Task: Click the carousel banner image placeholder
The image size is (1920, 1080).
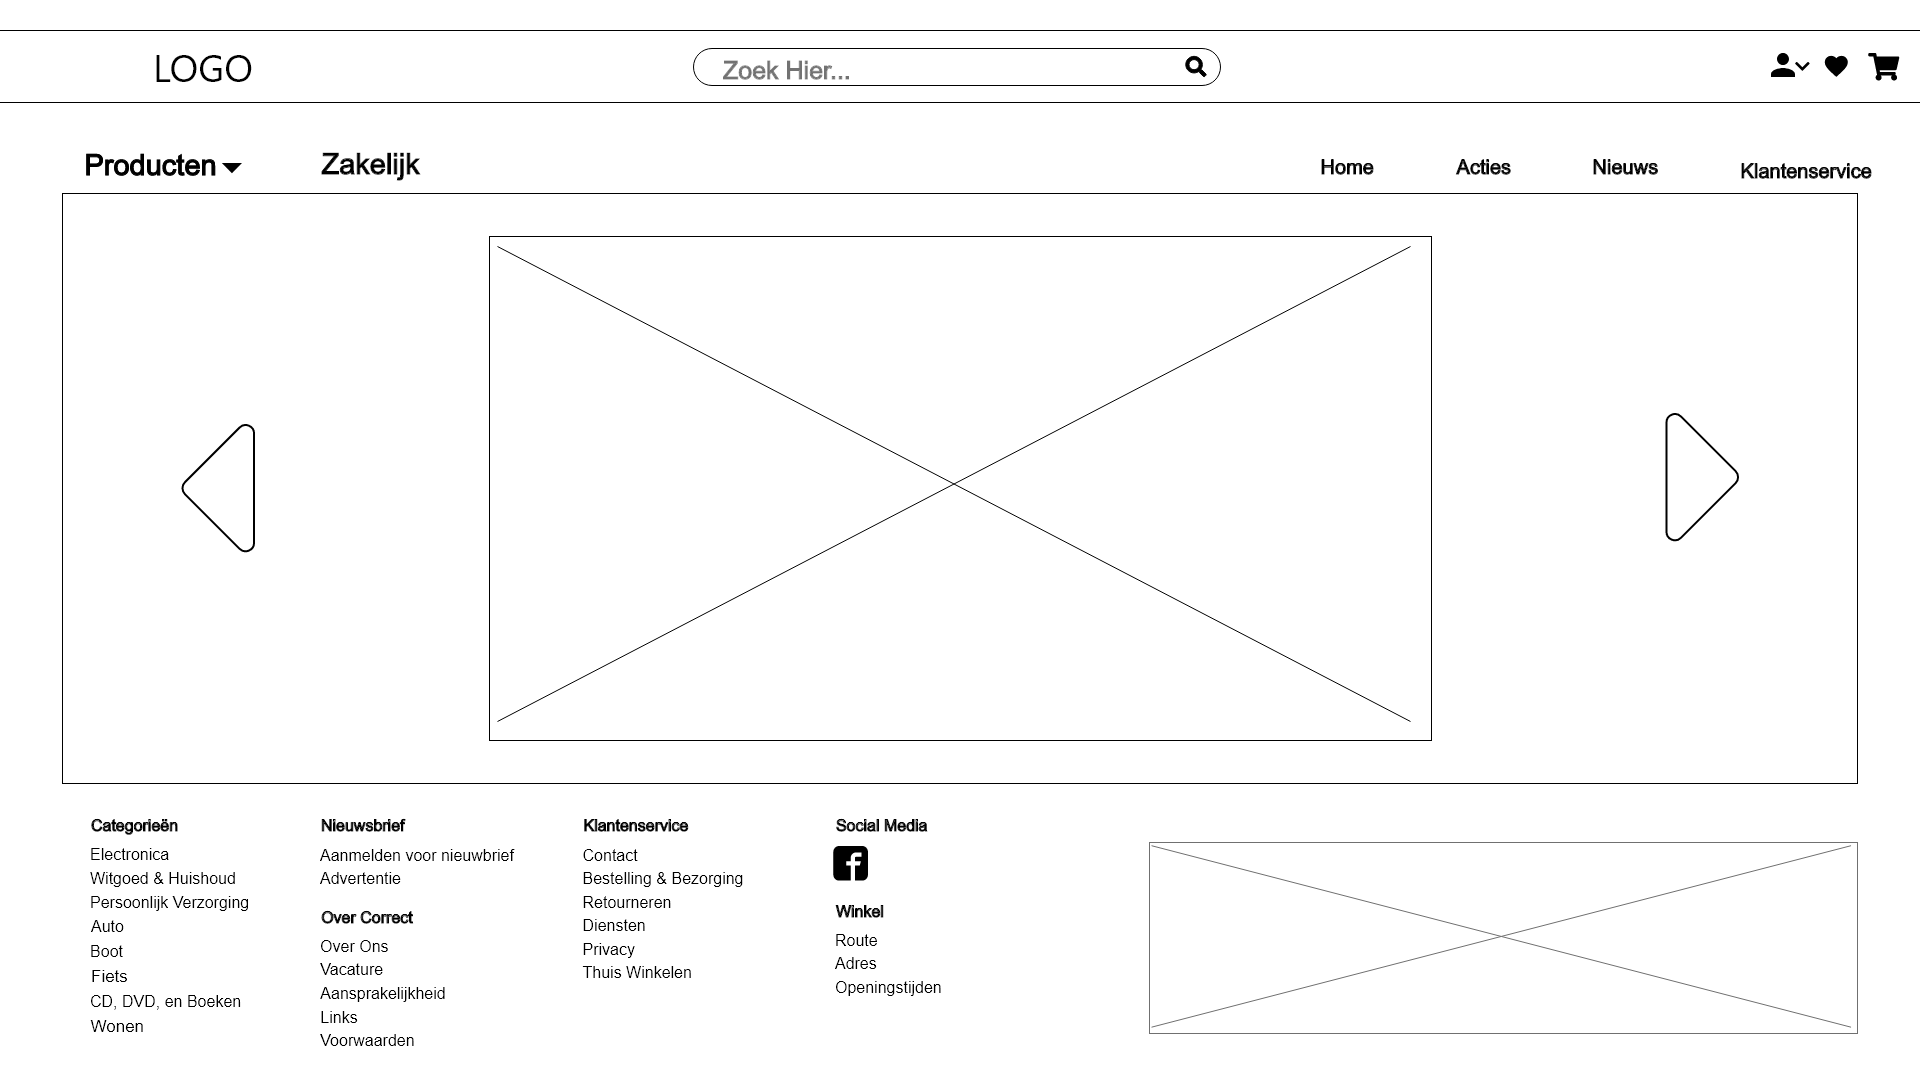Action: click(x=959, y=488)
